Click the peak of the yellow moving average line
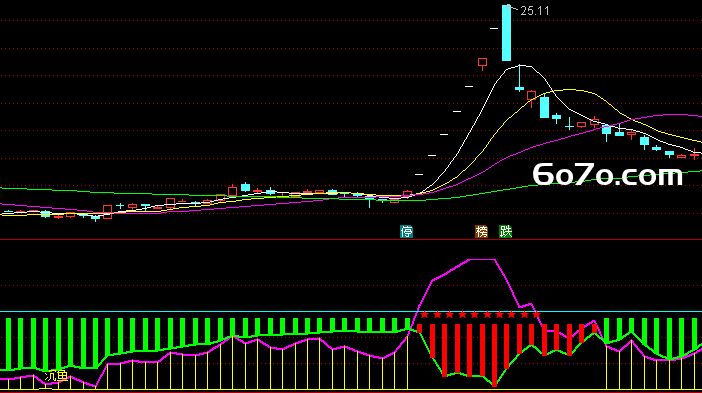702x393 pixels. (x=569, y=90)
